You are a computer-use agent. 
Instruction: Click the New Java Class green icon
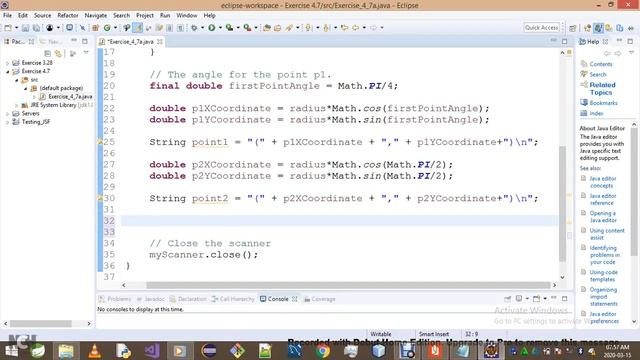(x=107, y=28)
